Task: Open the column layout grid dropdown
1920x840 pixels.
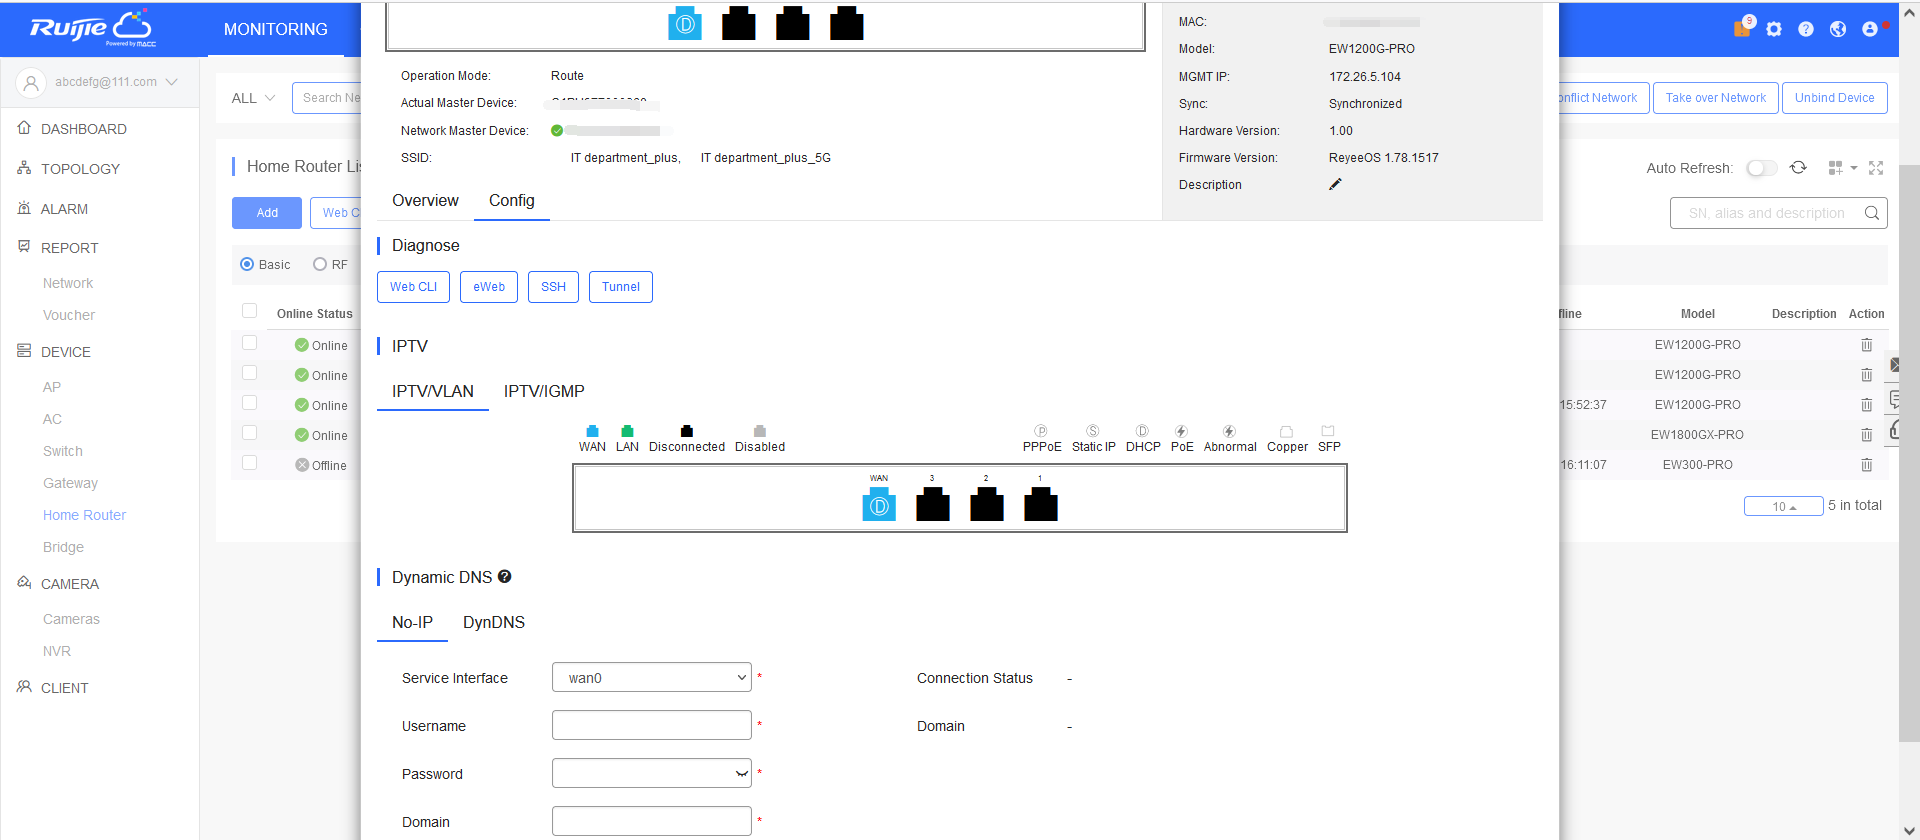Action: click(1842, 168)
